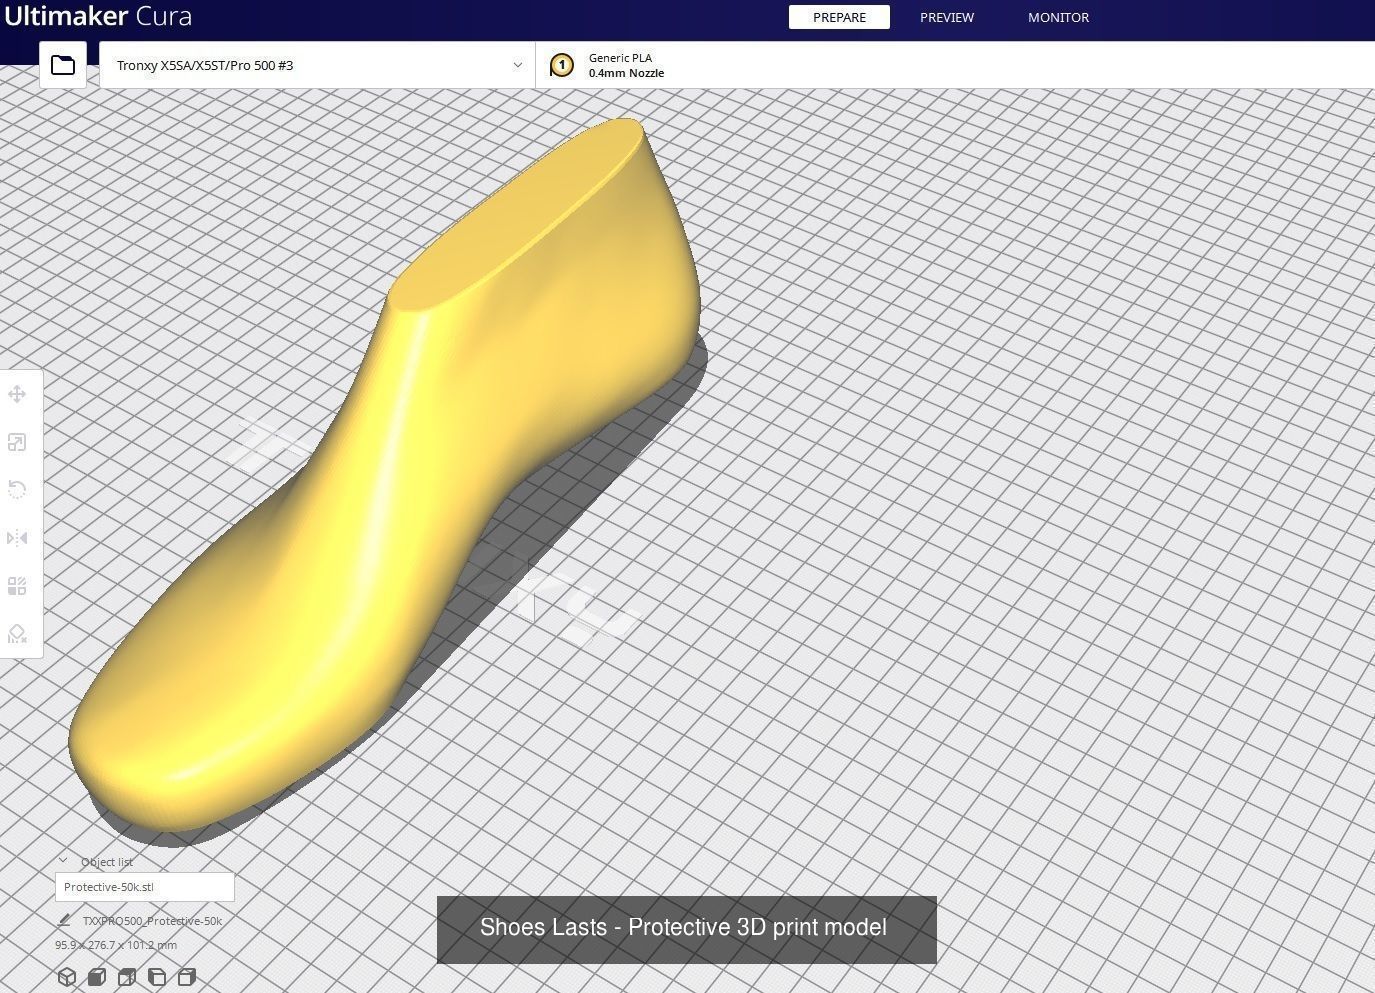
Task: Select the Support Blocker tool
Action: [17, 634]
